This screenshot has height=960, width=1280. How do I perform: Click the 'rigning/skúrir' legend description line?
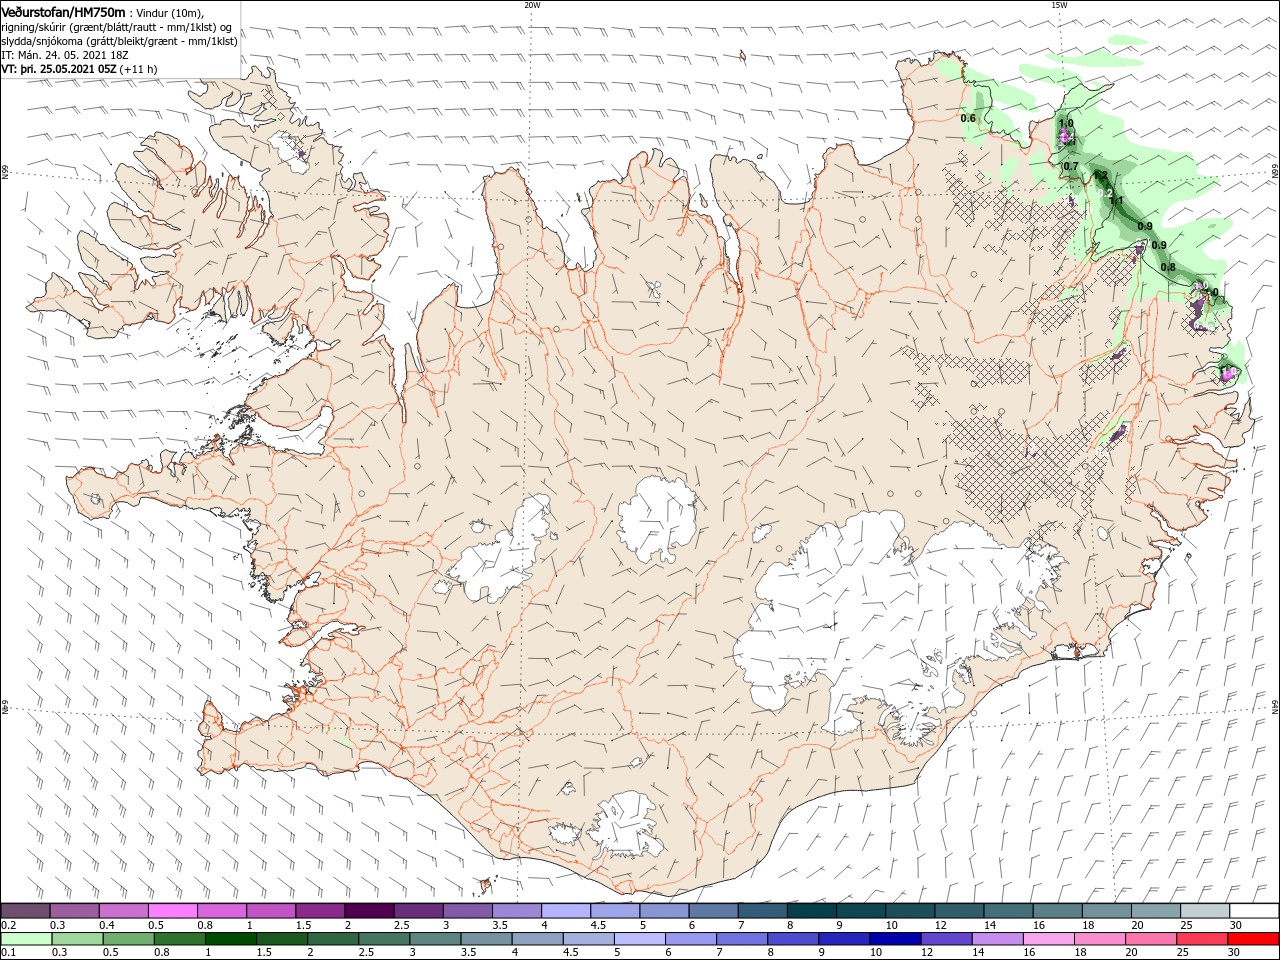click(x=117, y=27)
